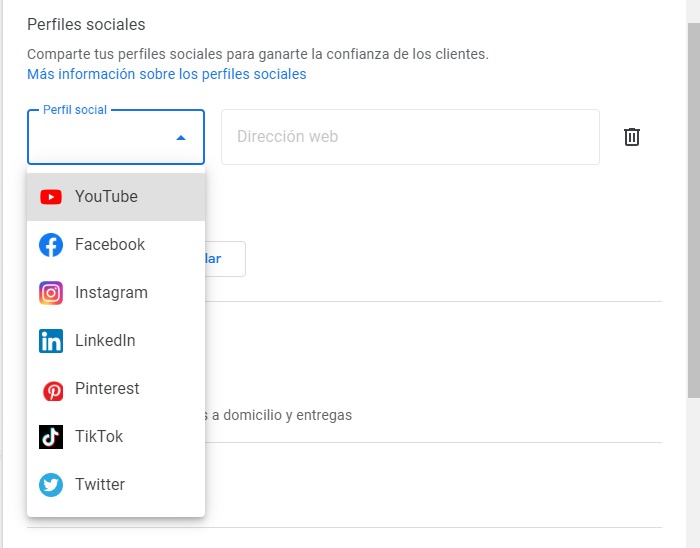Click the Twitter bird icon
This screenshot has height=548, width=700.
pyautogui.click(x=51, y=485)
